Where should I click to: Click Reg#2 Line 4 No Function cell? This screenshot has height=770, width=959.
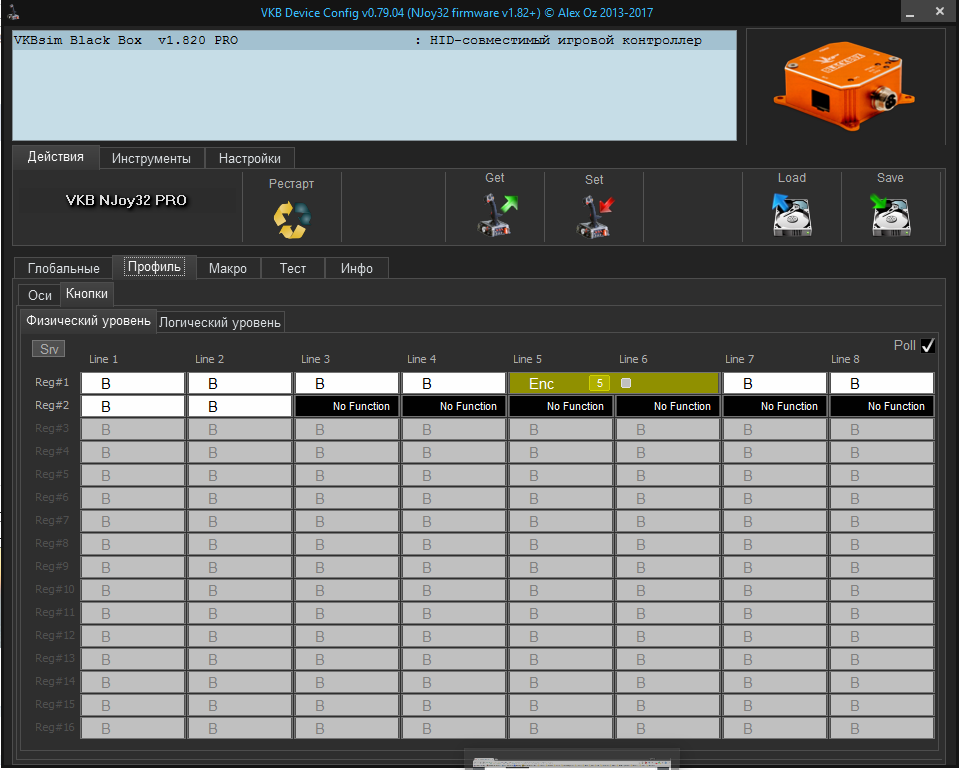pyautogui.click(x=454, y=406)
